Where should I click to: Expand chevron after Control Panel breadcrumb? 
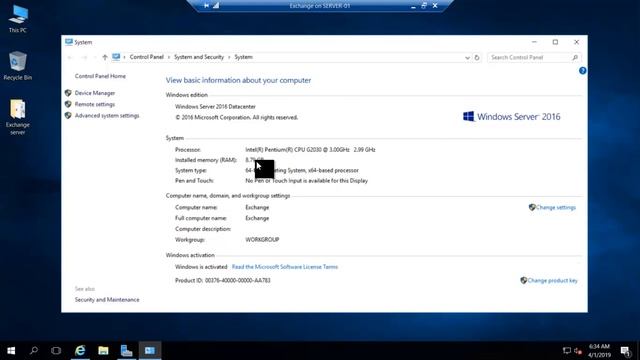(169, 57)
